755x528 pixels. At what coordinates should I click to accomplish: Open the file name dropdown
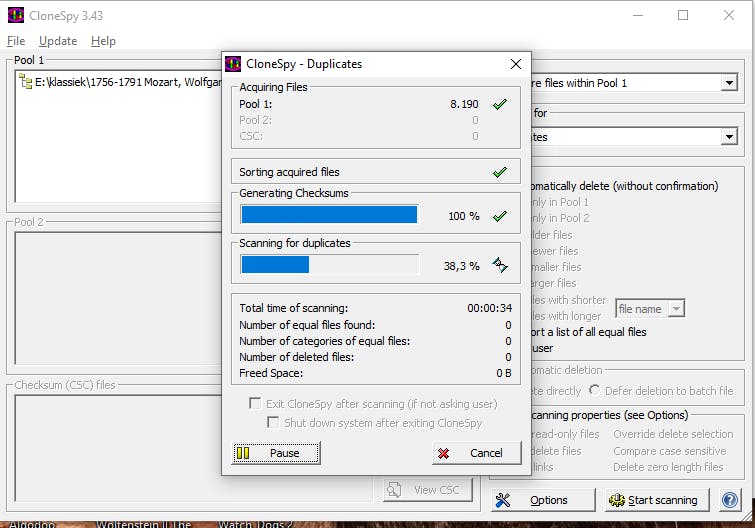coord(676,309)
